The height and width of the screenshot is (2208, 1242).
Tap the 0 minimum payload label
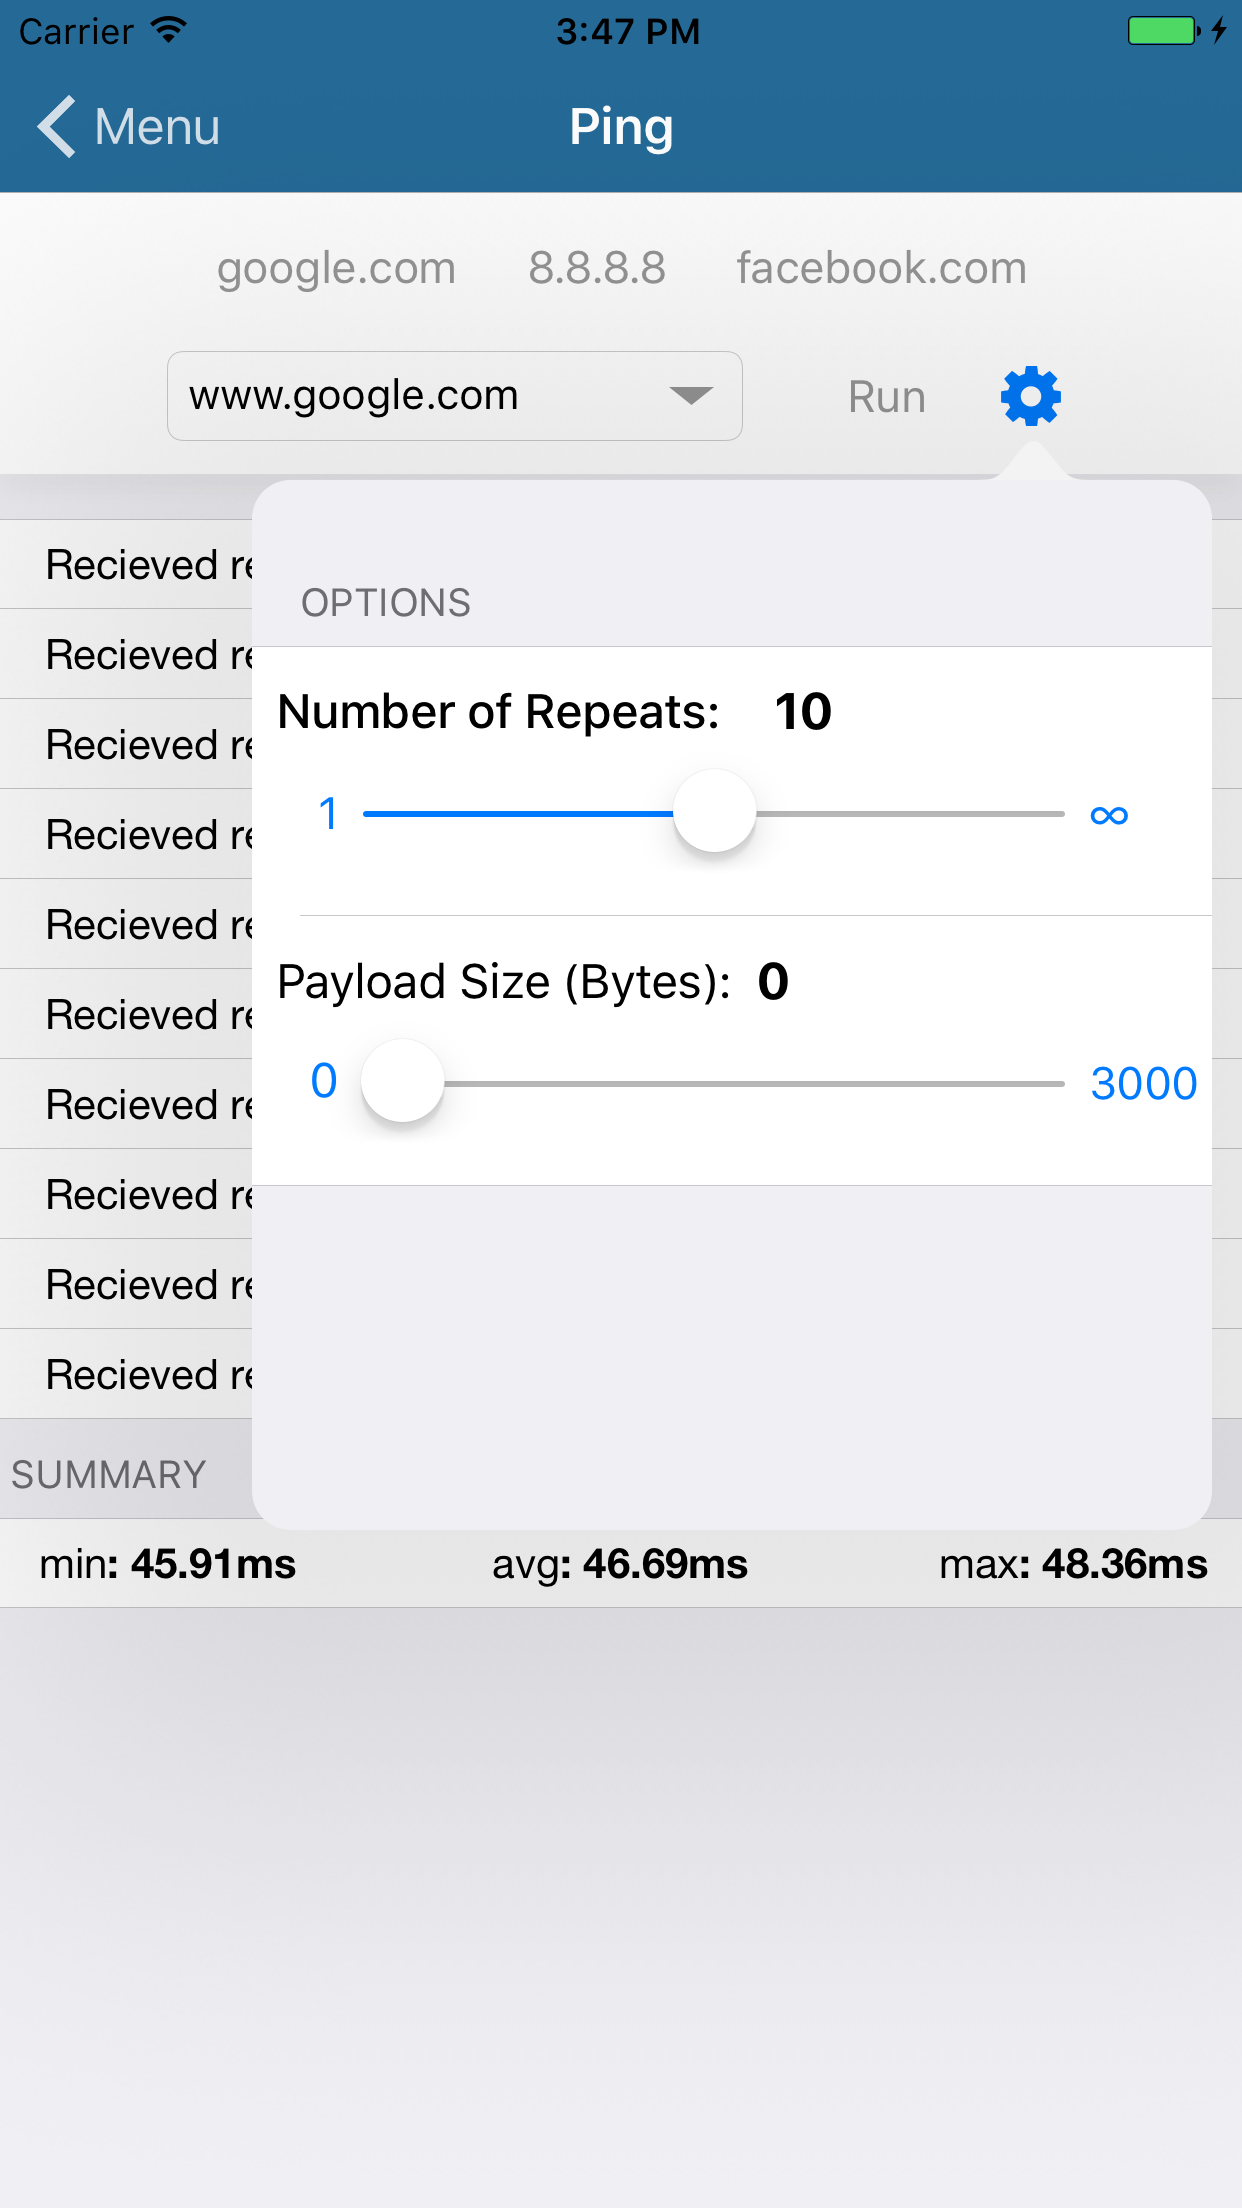tap(323, 1081)
